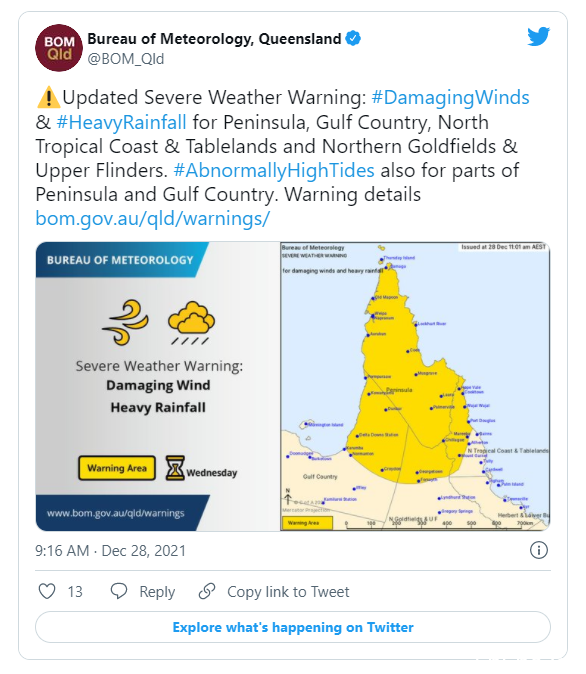Open the #AbnormallyHighTides hashtag
Image resolution: width=586 pixels, height=674 pixels.
tap(274, 170)
